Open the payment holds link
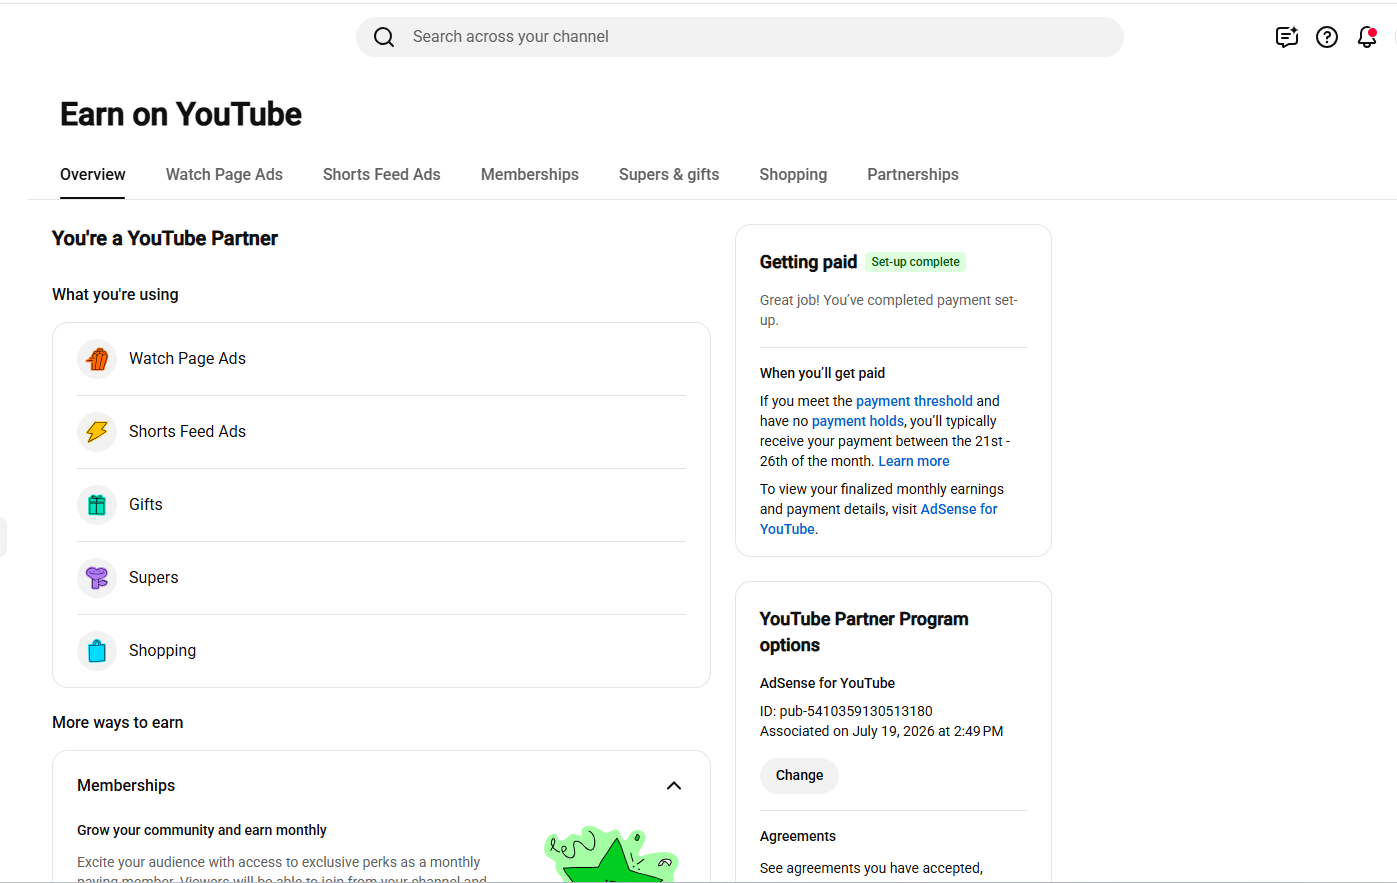The height and width of the screenshot is (883, 1397). 858,421
